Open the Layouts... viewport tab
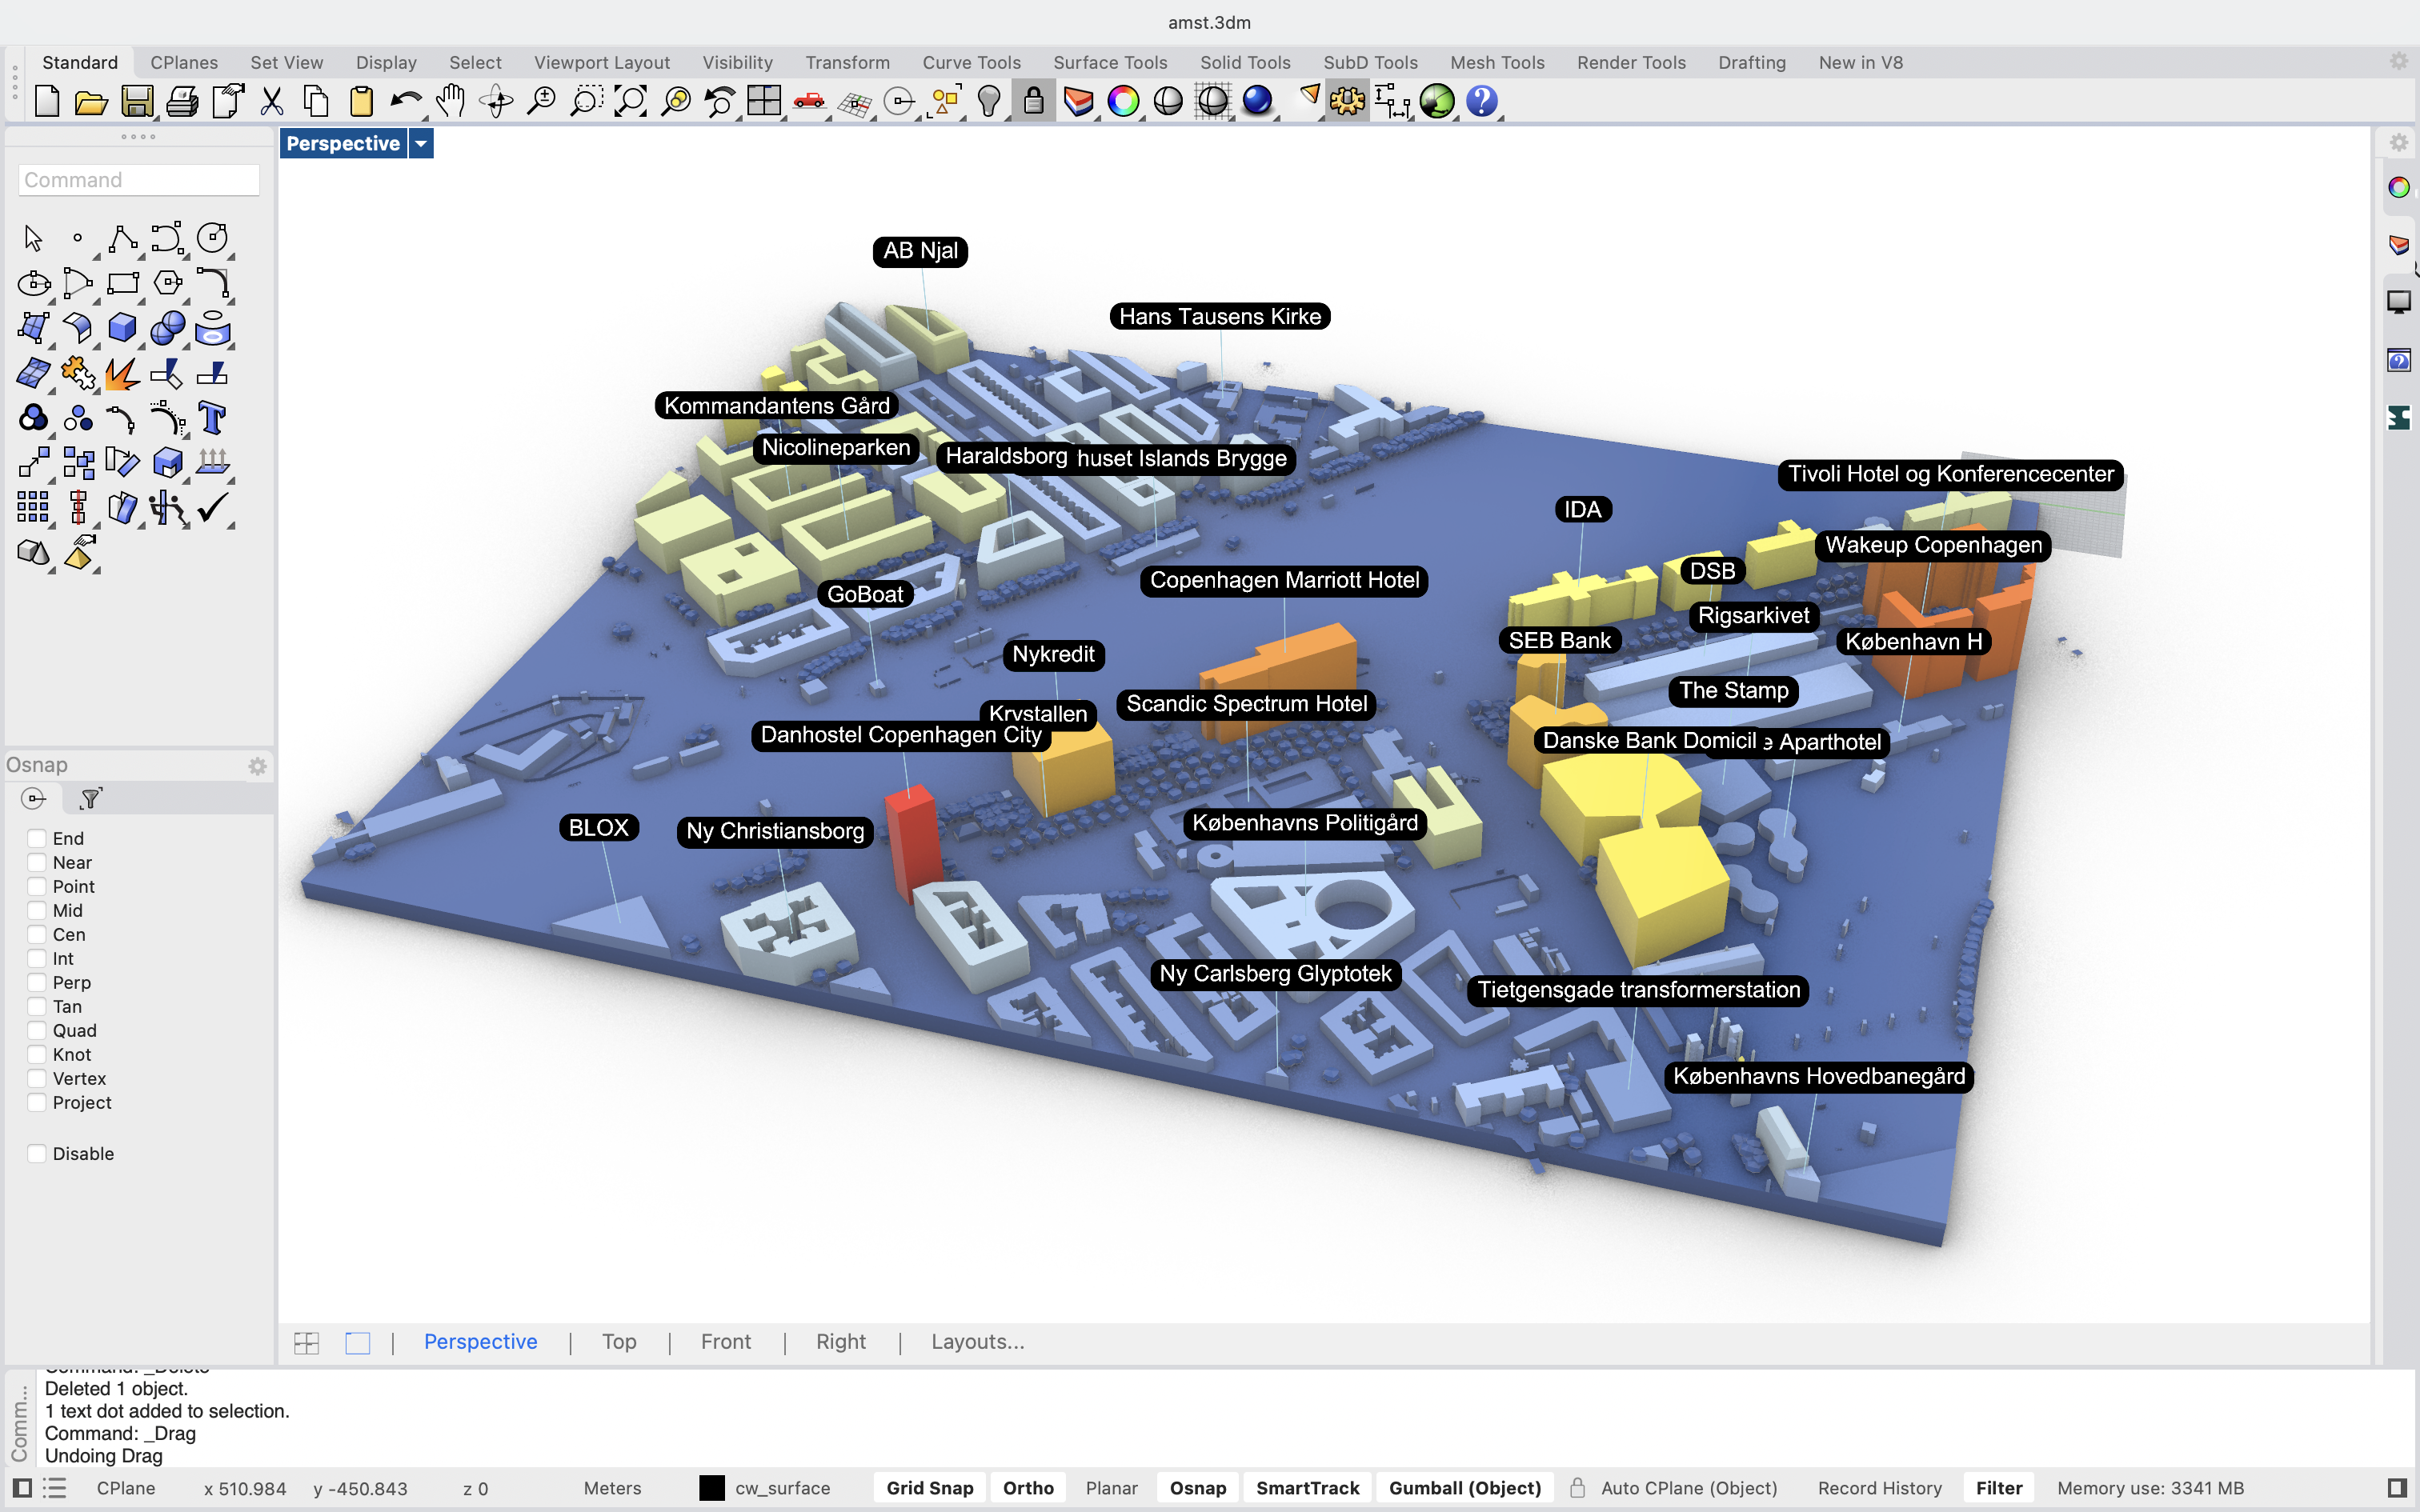 point(977,1342)
